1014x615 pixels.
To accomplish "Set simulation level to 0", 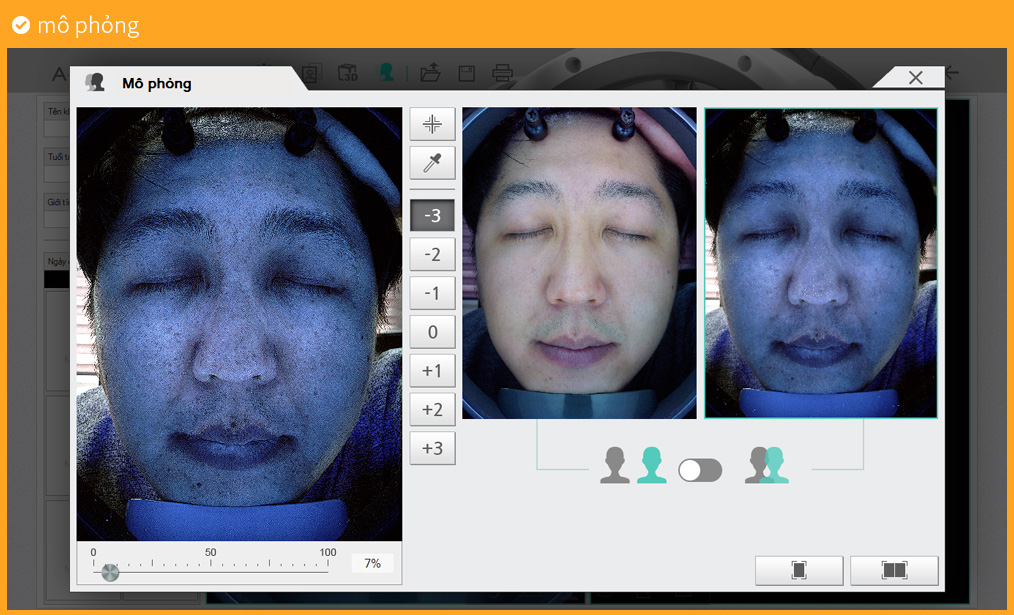I will click(432, 332).
